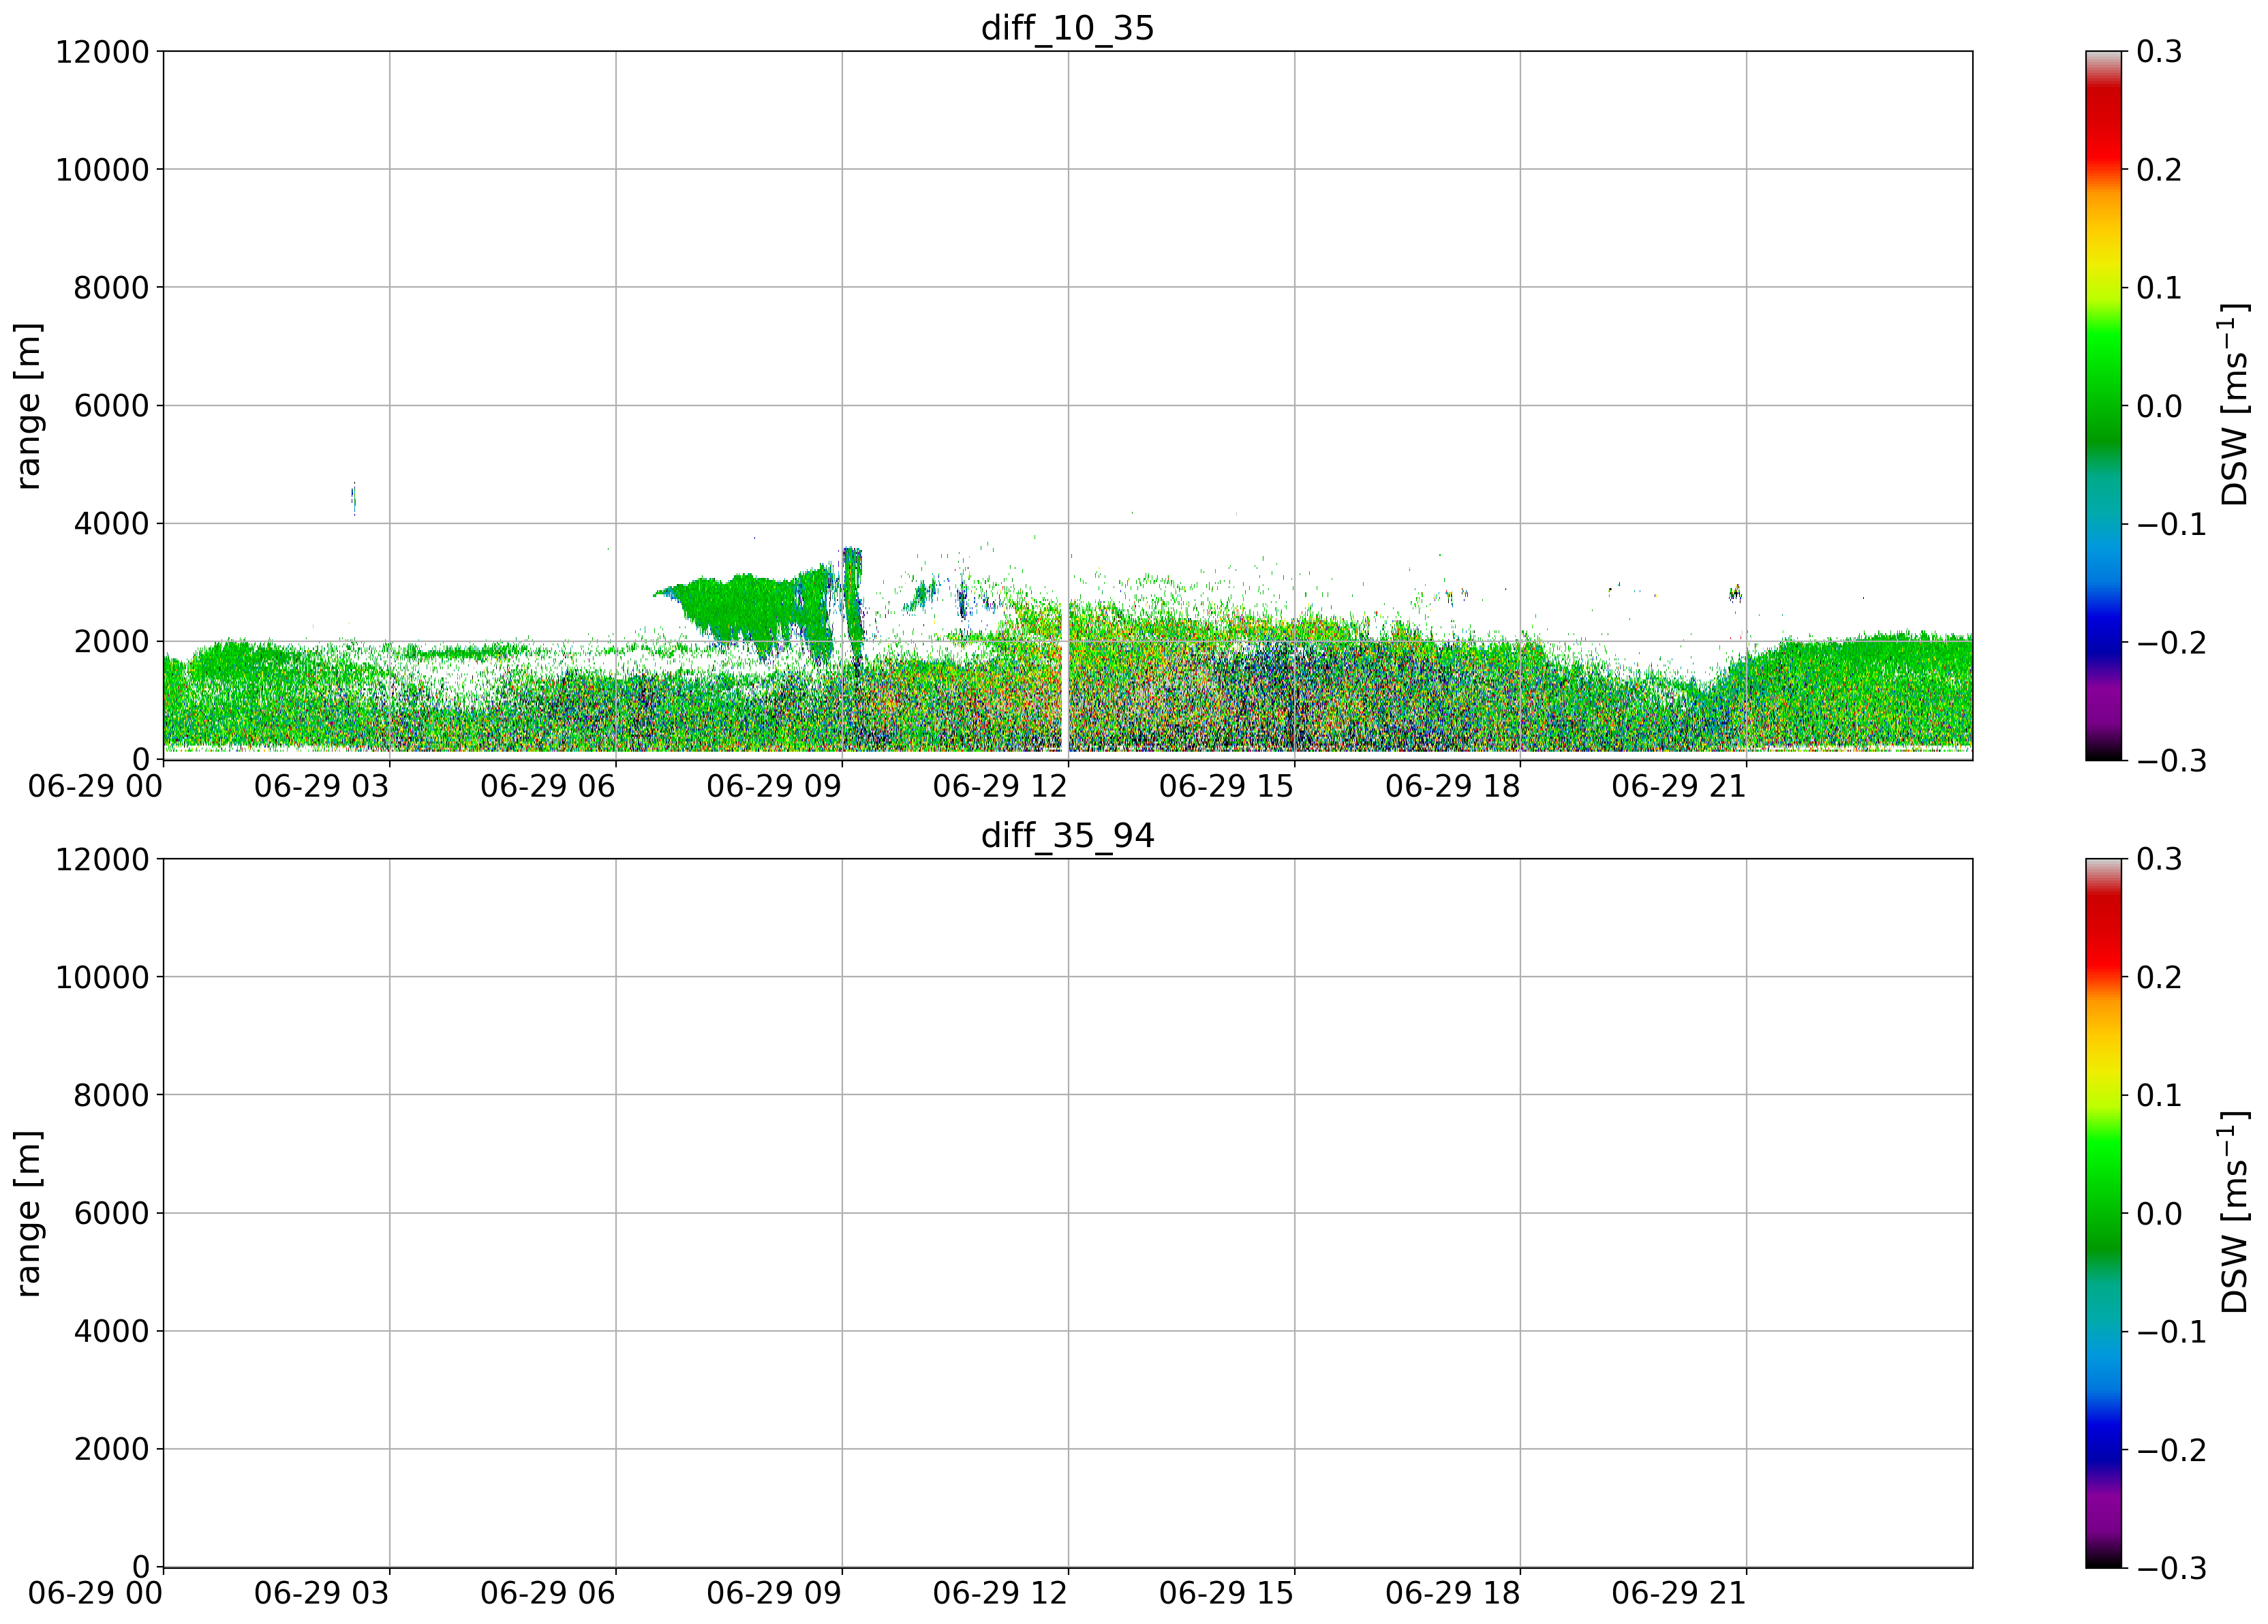Click the '06-29 00' x-tick under diff_35_94

[95, 1595]
